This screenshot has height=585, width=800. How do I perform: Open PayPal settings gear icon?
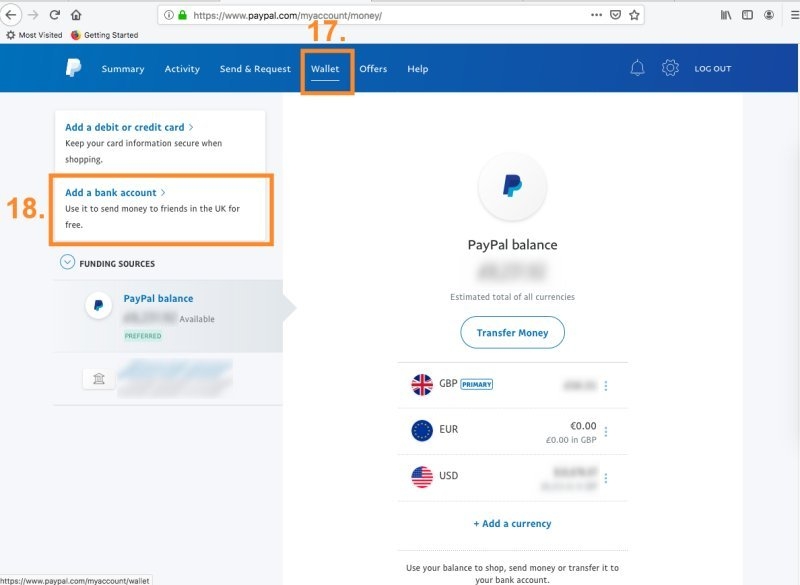coord(670,68)
